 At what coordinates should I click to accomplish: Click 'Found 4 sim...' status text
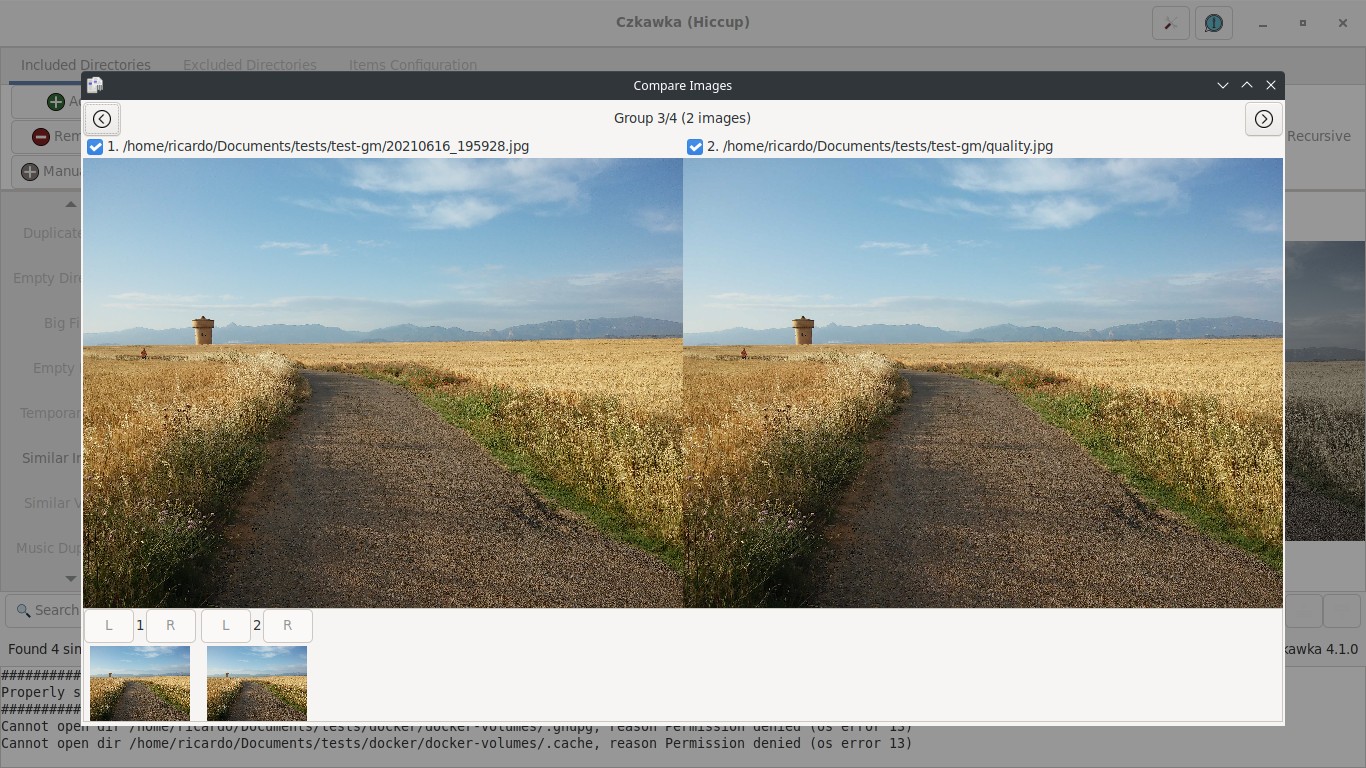(45, 649)
